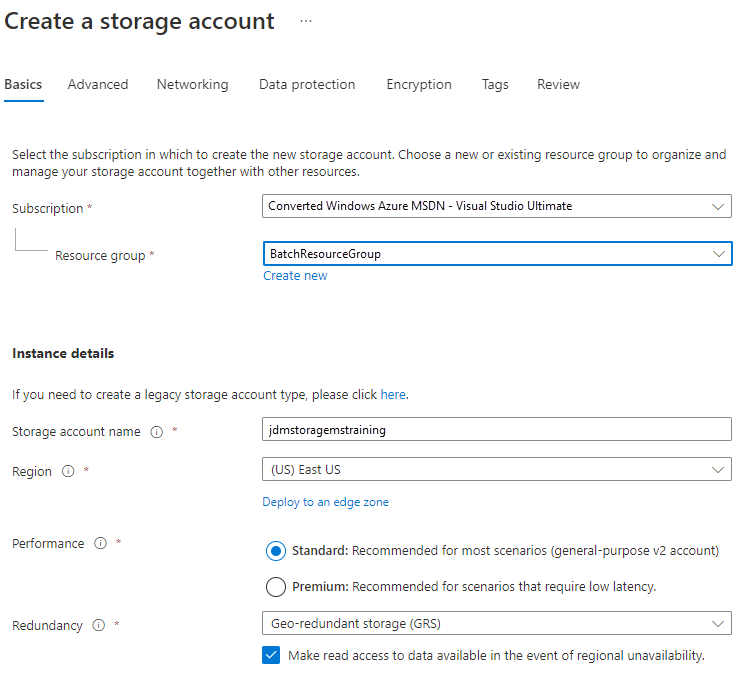Switch to the Networking tab
The width and height of the screenshot is (745, 687).
coord(192,85)
